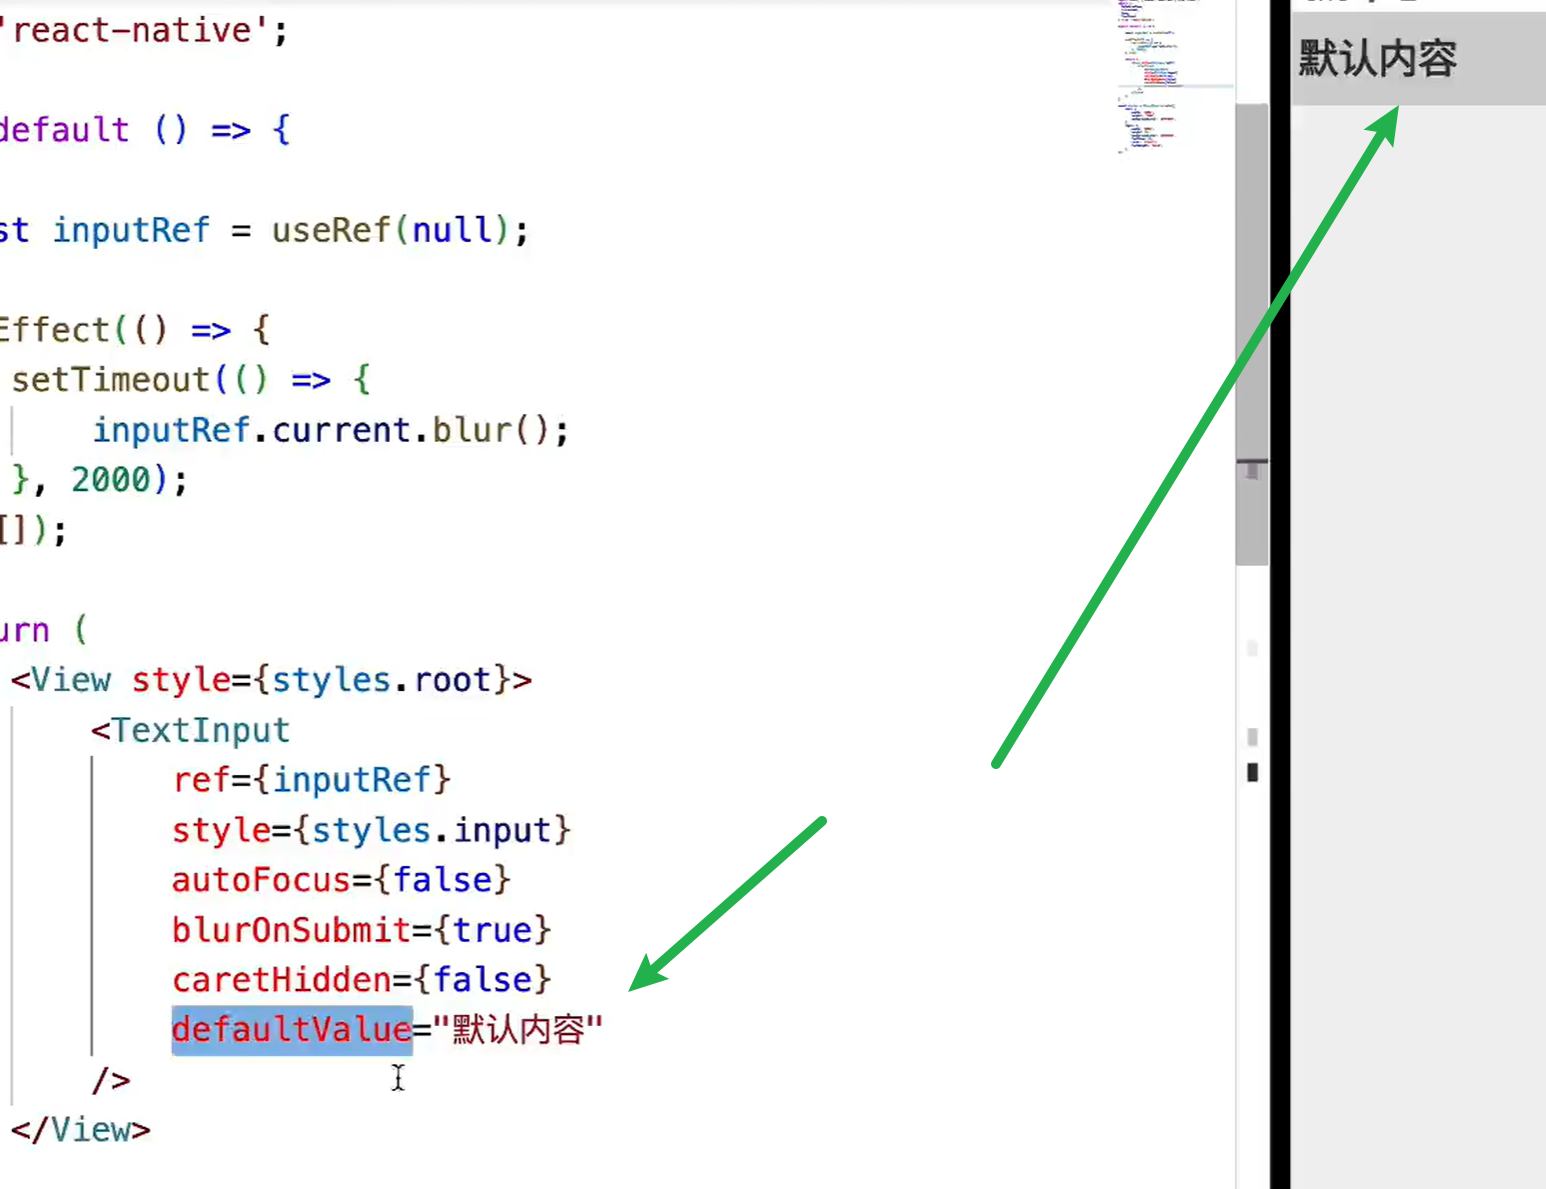Click the closing </View> tag
Screen dimensions: 1546x1189
[80, 1129]
